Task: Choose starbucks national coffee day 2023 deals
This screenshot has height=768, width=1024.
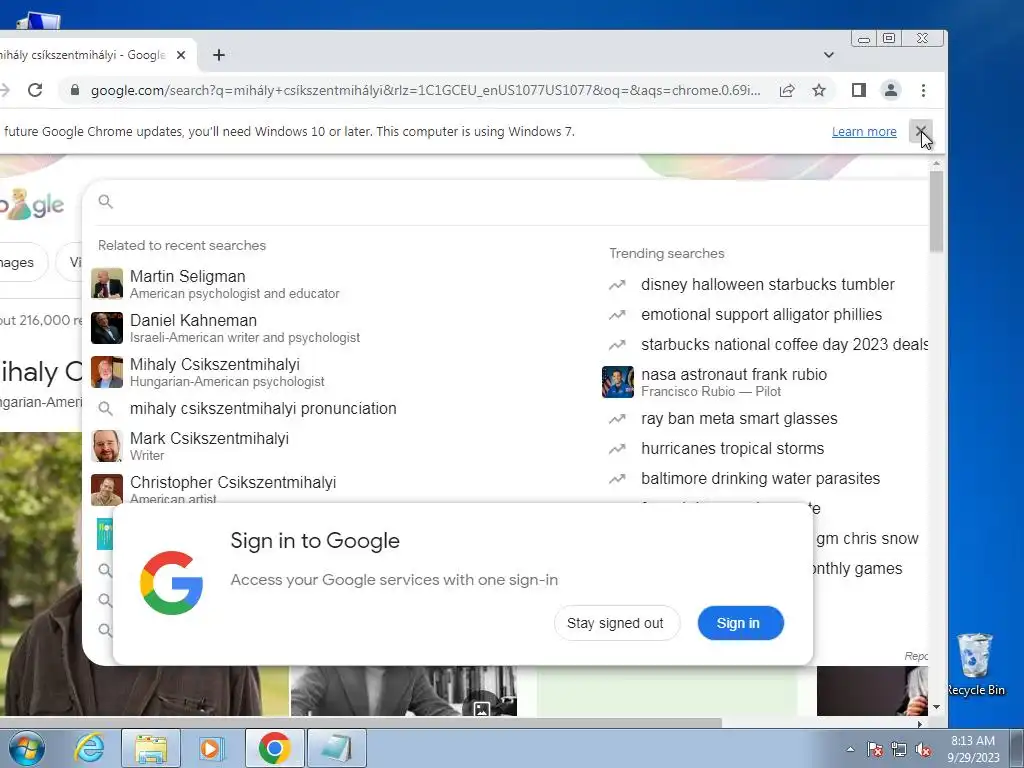Action: pos(784,344)
